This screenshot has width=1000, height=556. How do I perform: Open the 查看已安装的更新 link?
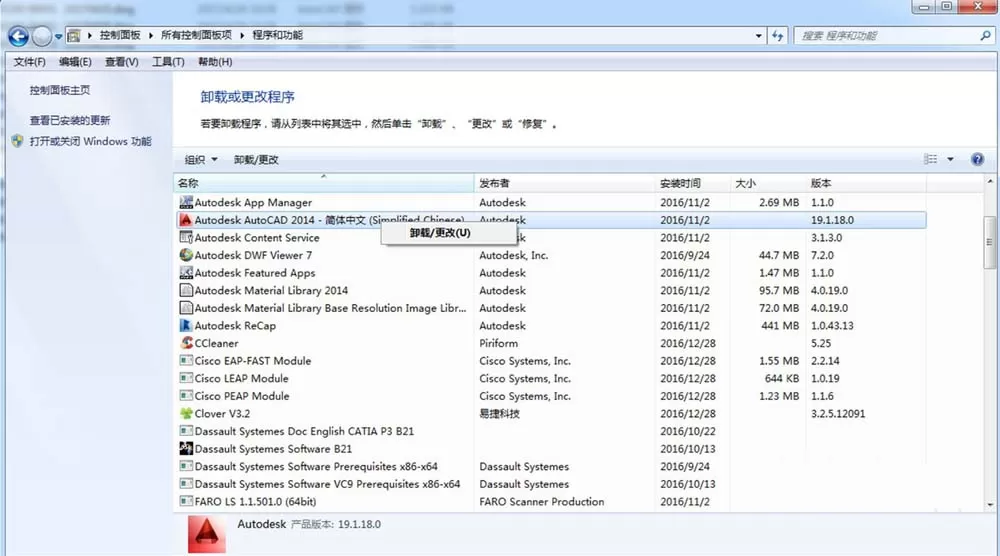click(x=70, y=121)
